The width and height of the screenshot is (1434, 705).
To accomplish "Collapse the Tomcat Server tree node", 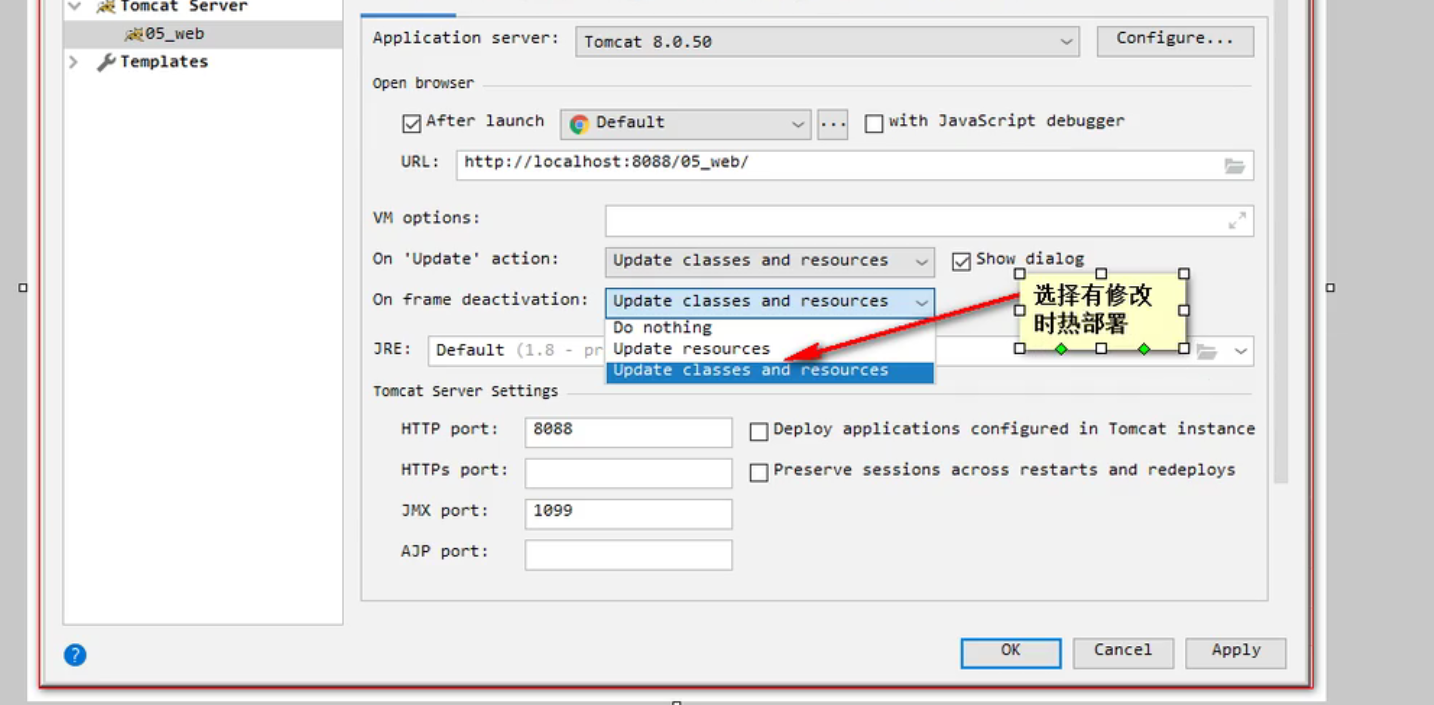I will click(x=75, y=6).
